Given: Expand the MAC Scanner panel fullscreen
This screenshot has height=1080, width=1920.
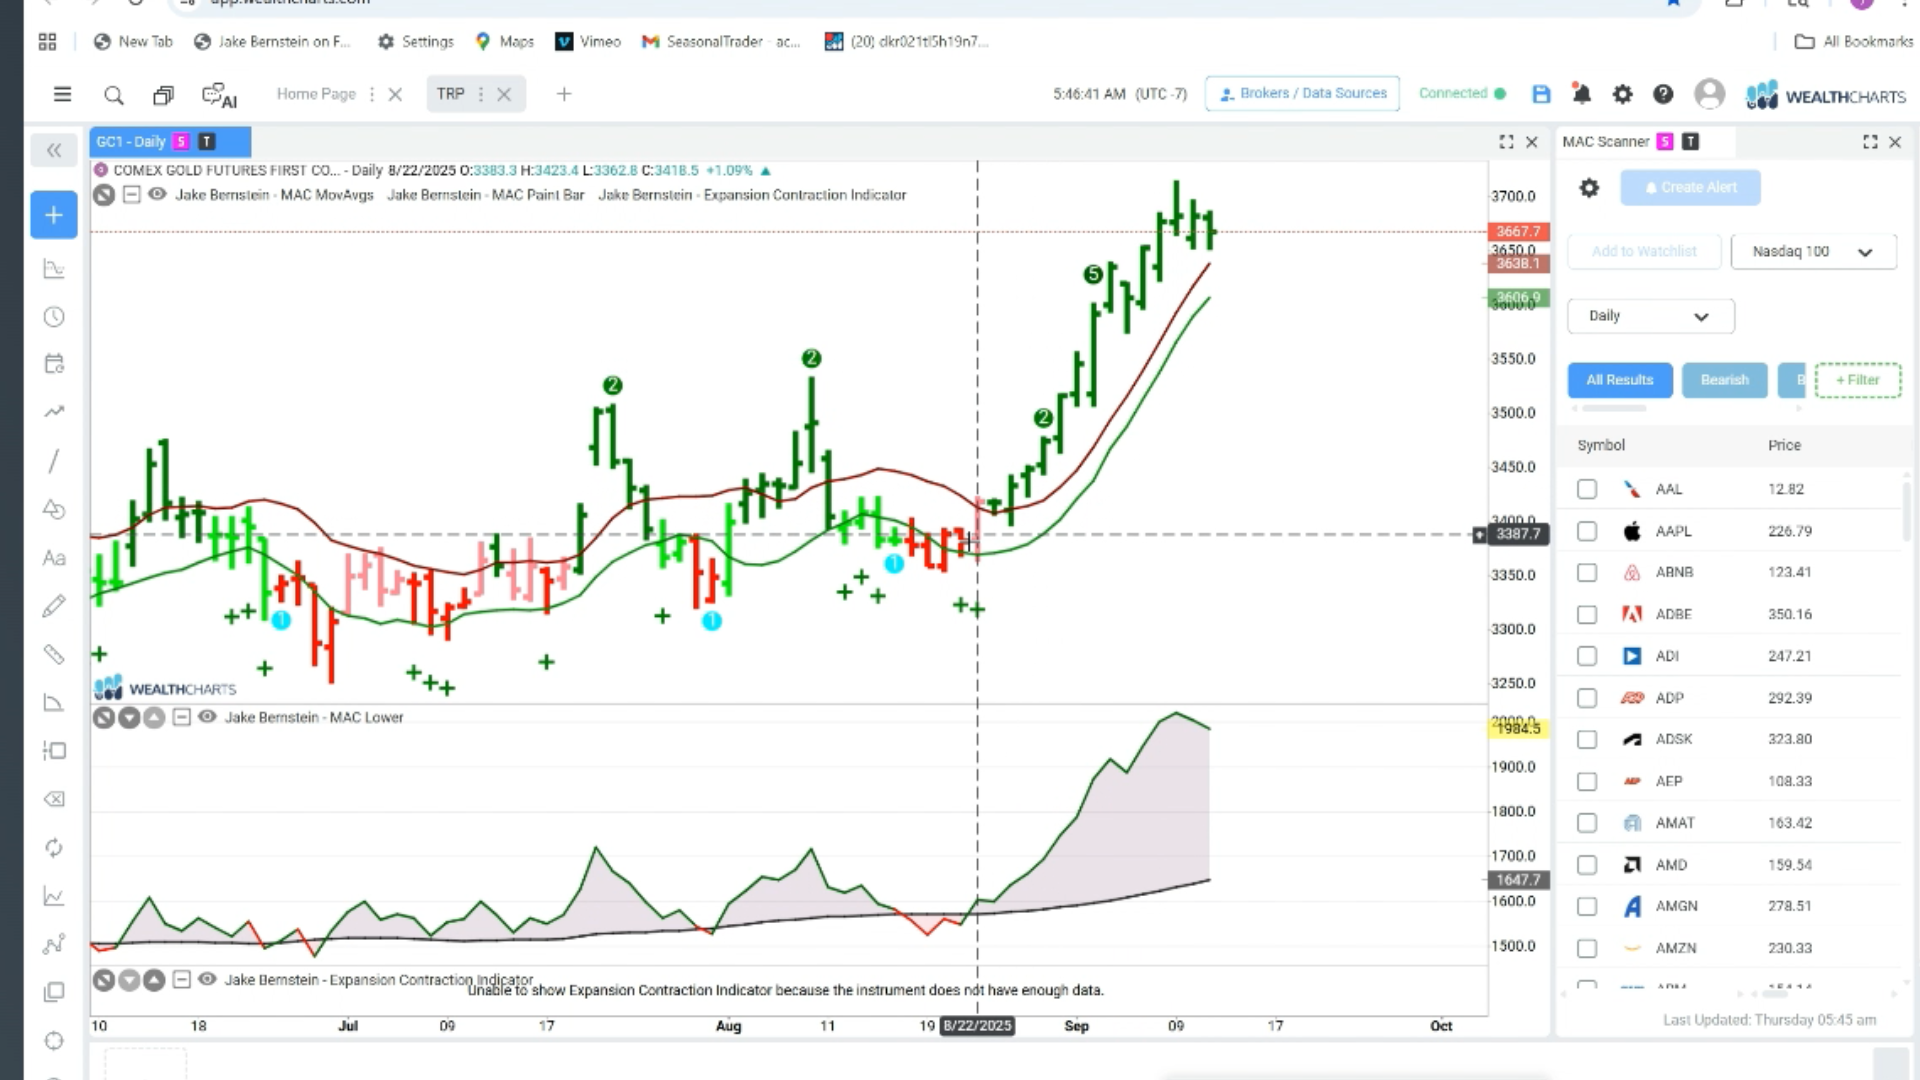Looking at the screenshot, I should 1870,142.
